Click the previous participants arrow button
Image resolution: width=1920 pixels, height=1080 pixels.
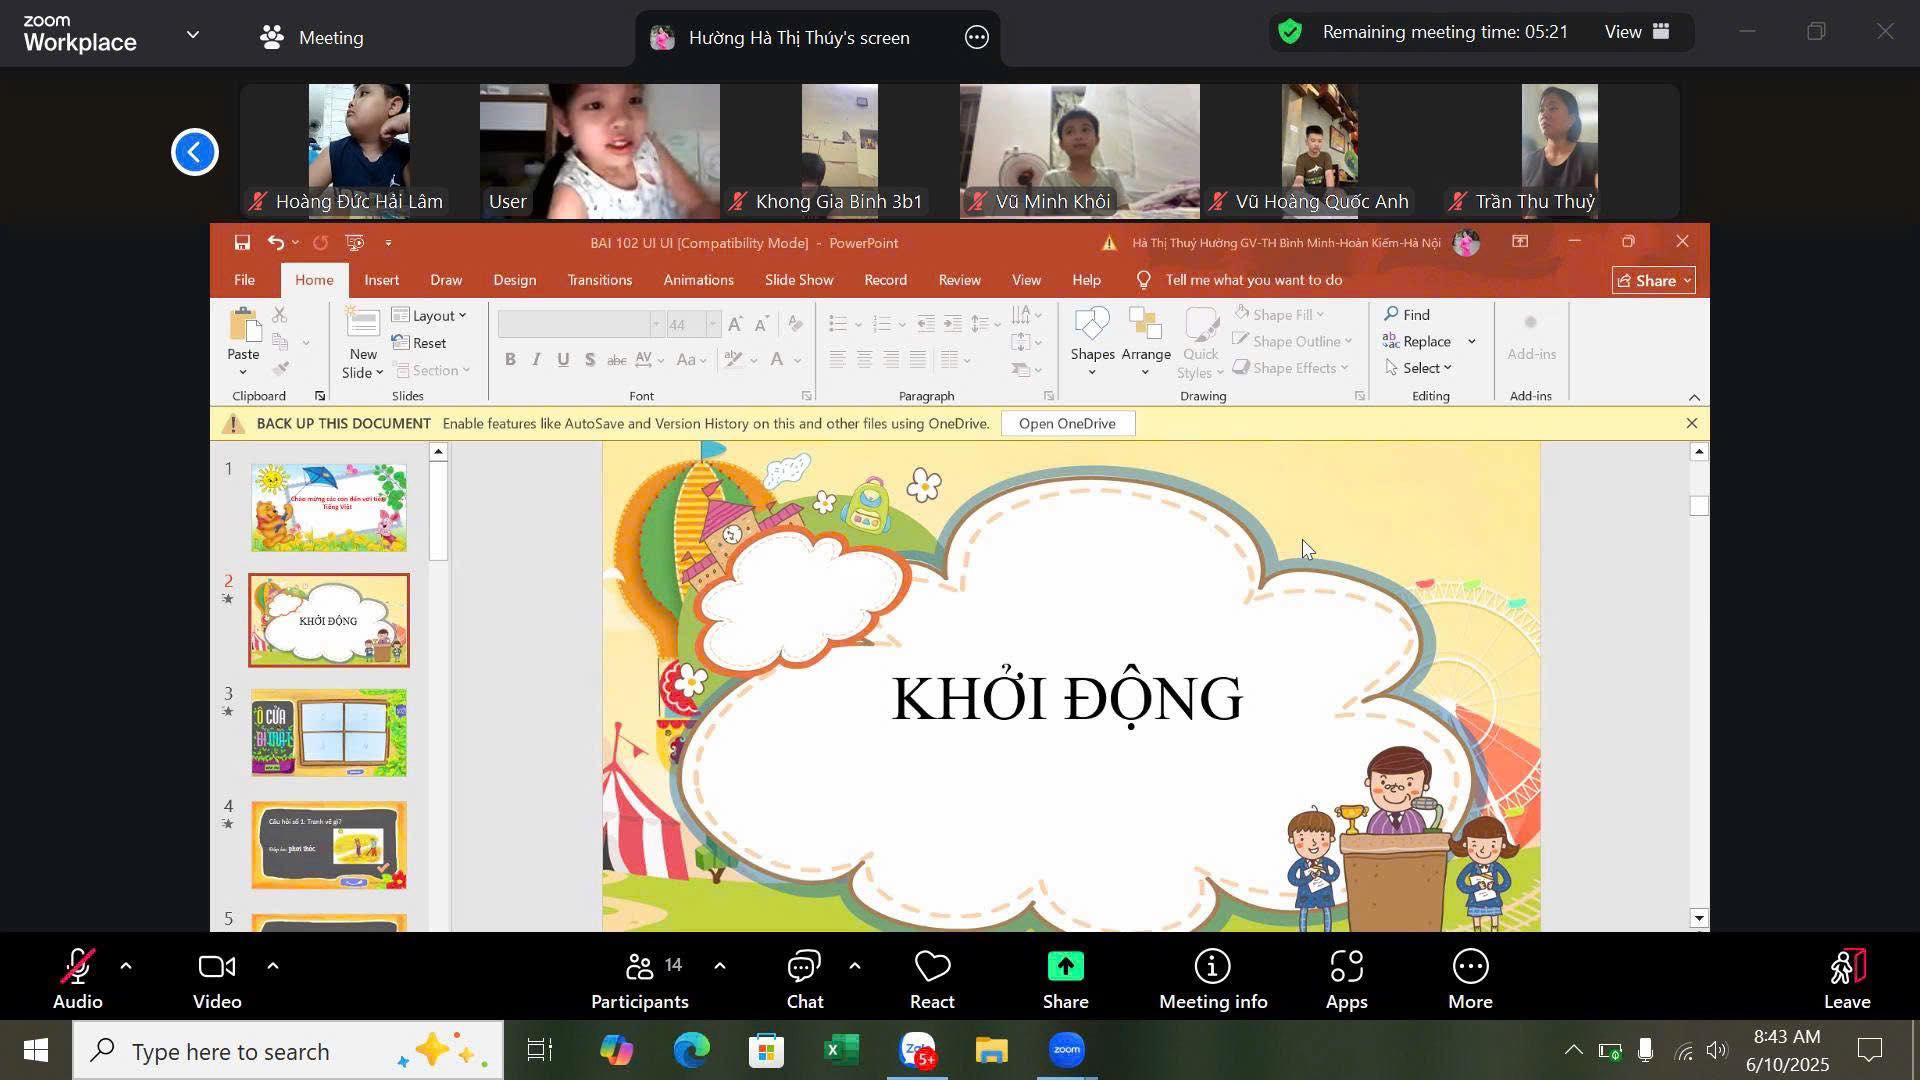[x=195, y=152]
